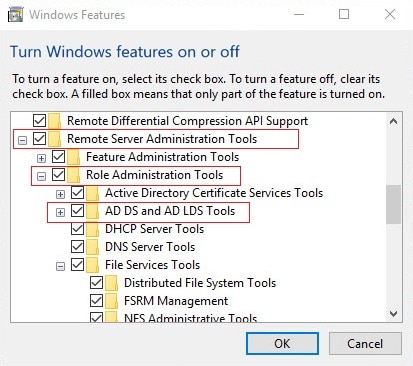Select the Distributed File System Tools label

[200, 283]
